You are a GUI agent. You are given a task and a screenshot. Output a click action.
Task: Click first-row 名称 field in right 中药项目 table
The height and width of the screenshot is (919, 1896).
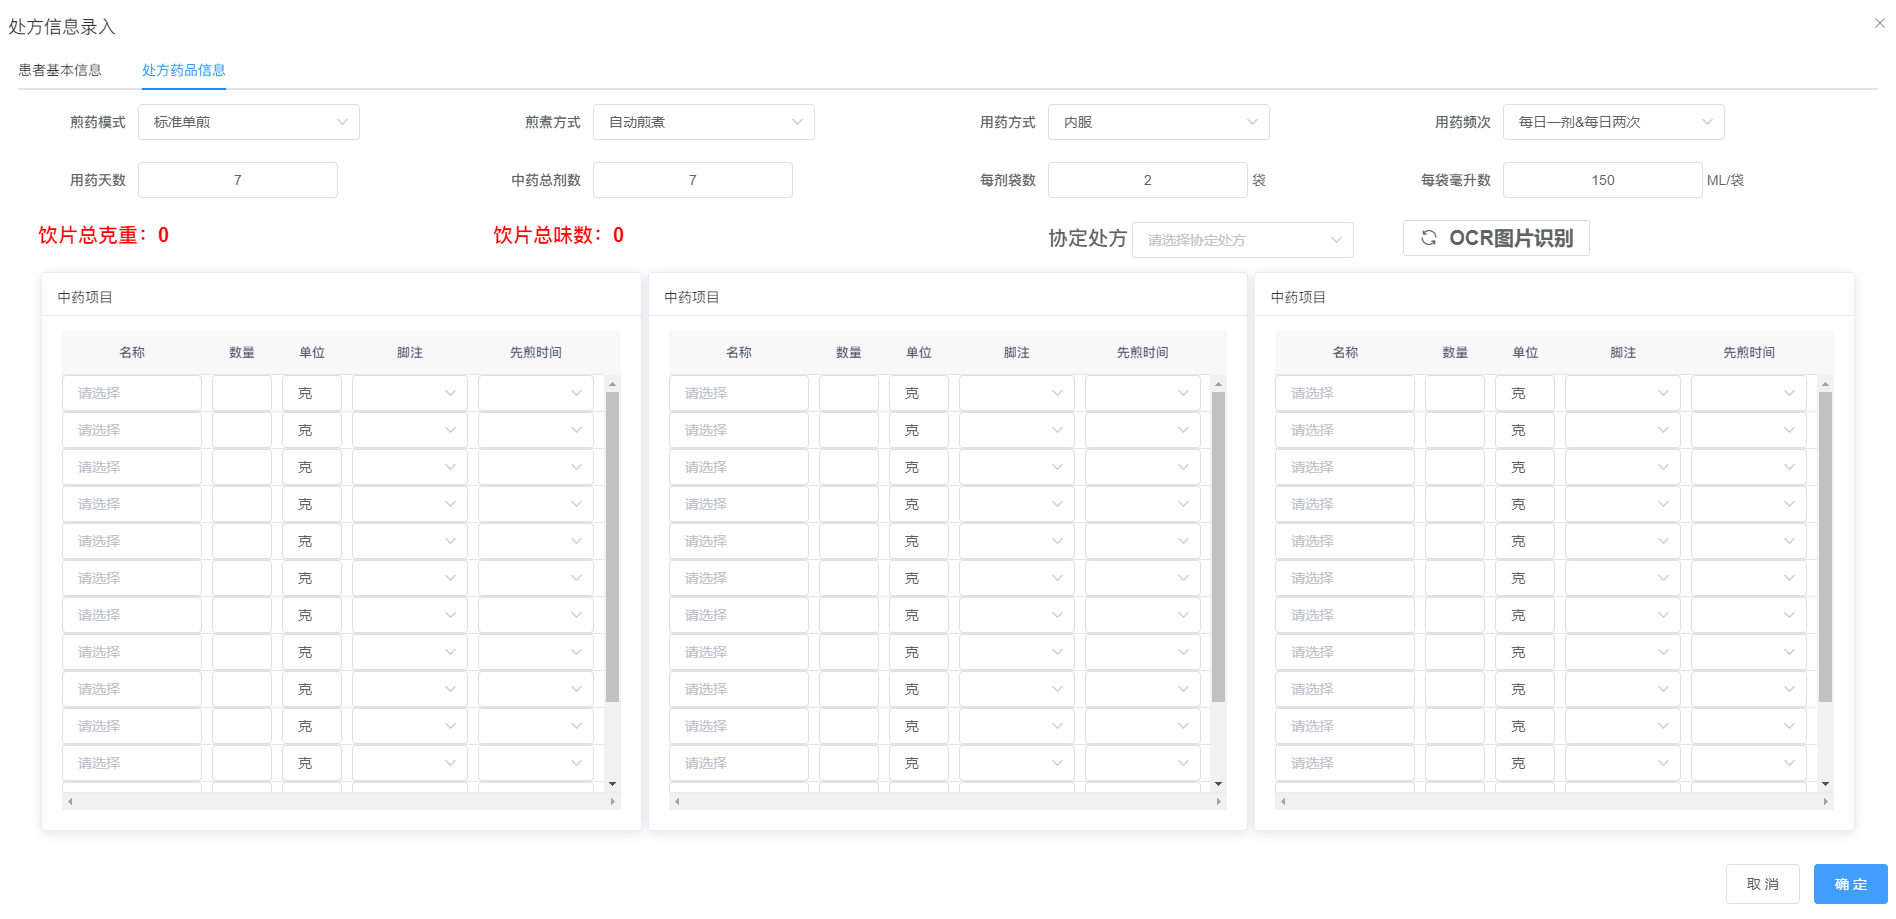click(x=1345, y=393)
